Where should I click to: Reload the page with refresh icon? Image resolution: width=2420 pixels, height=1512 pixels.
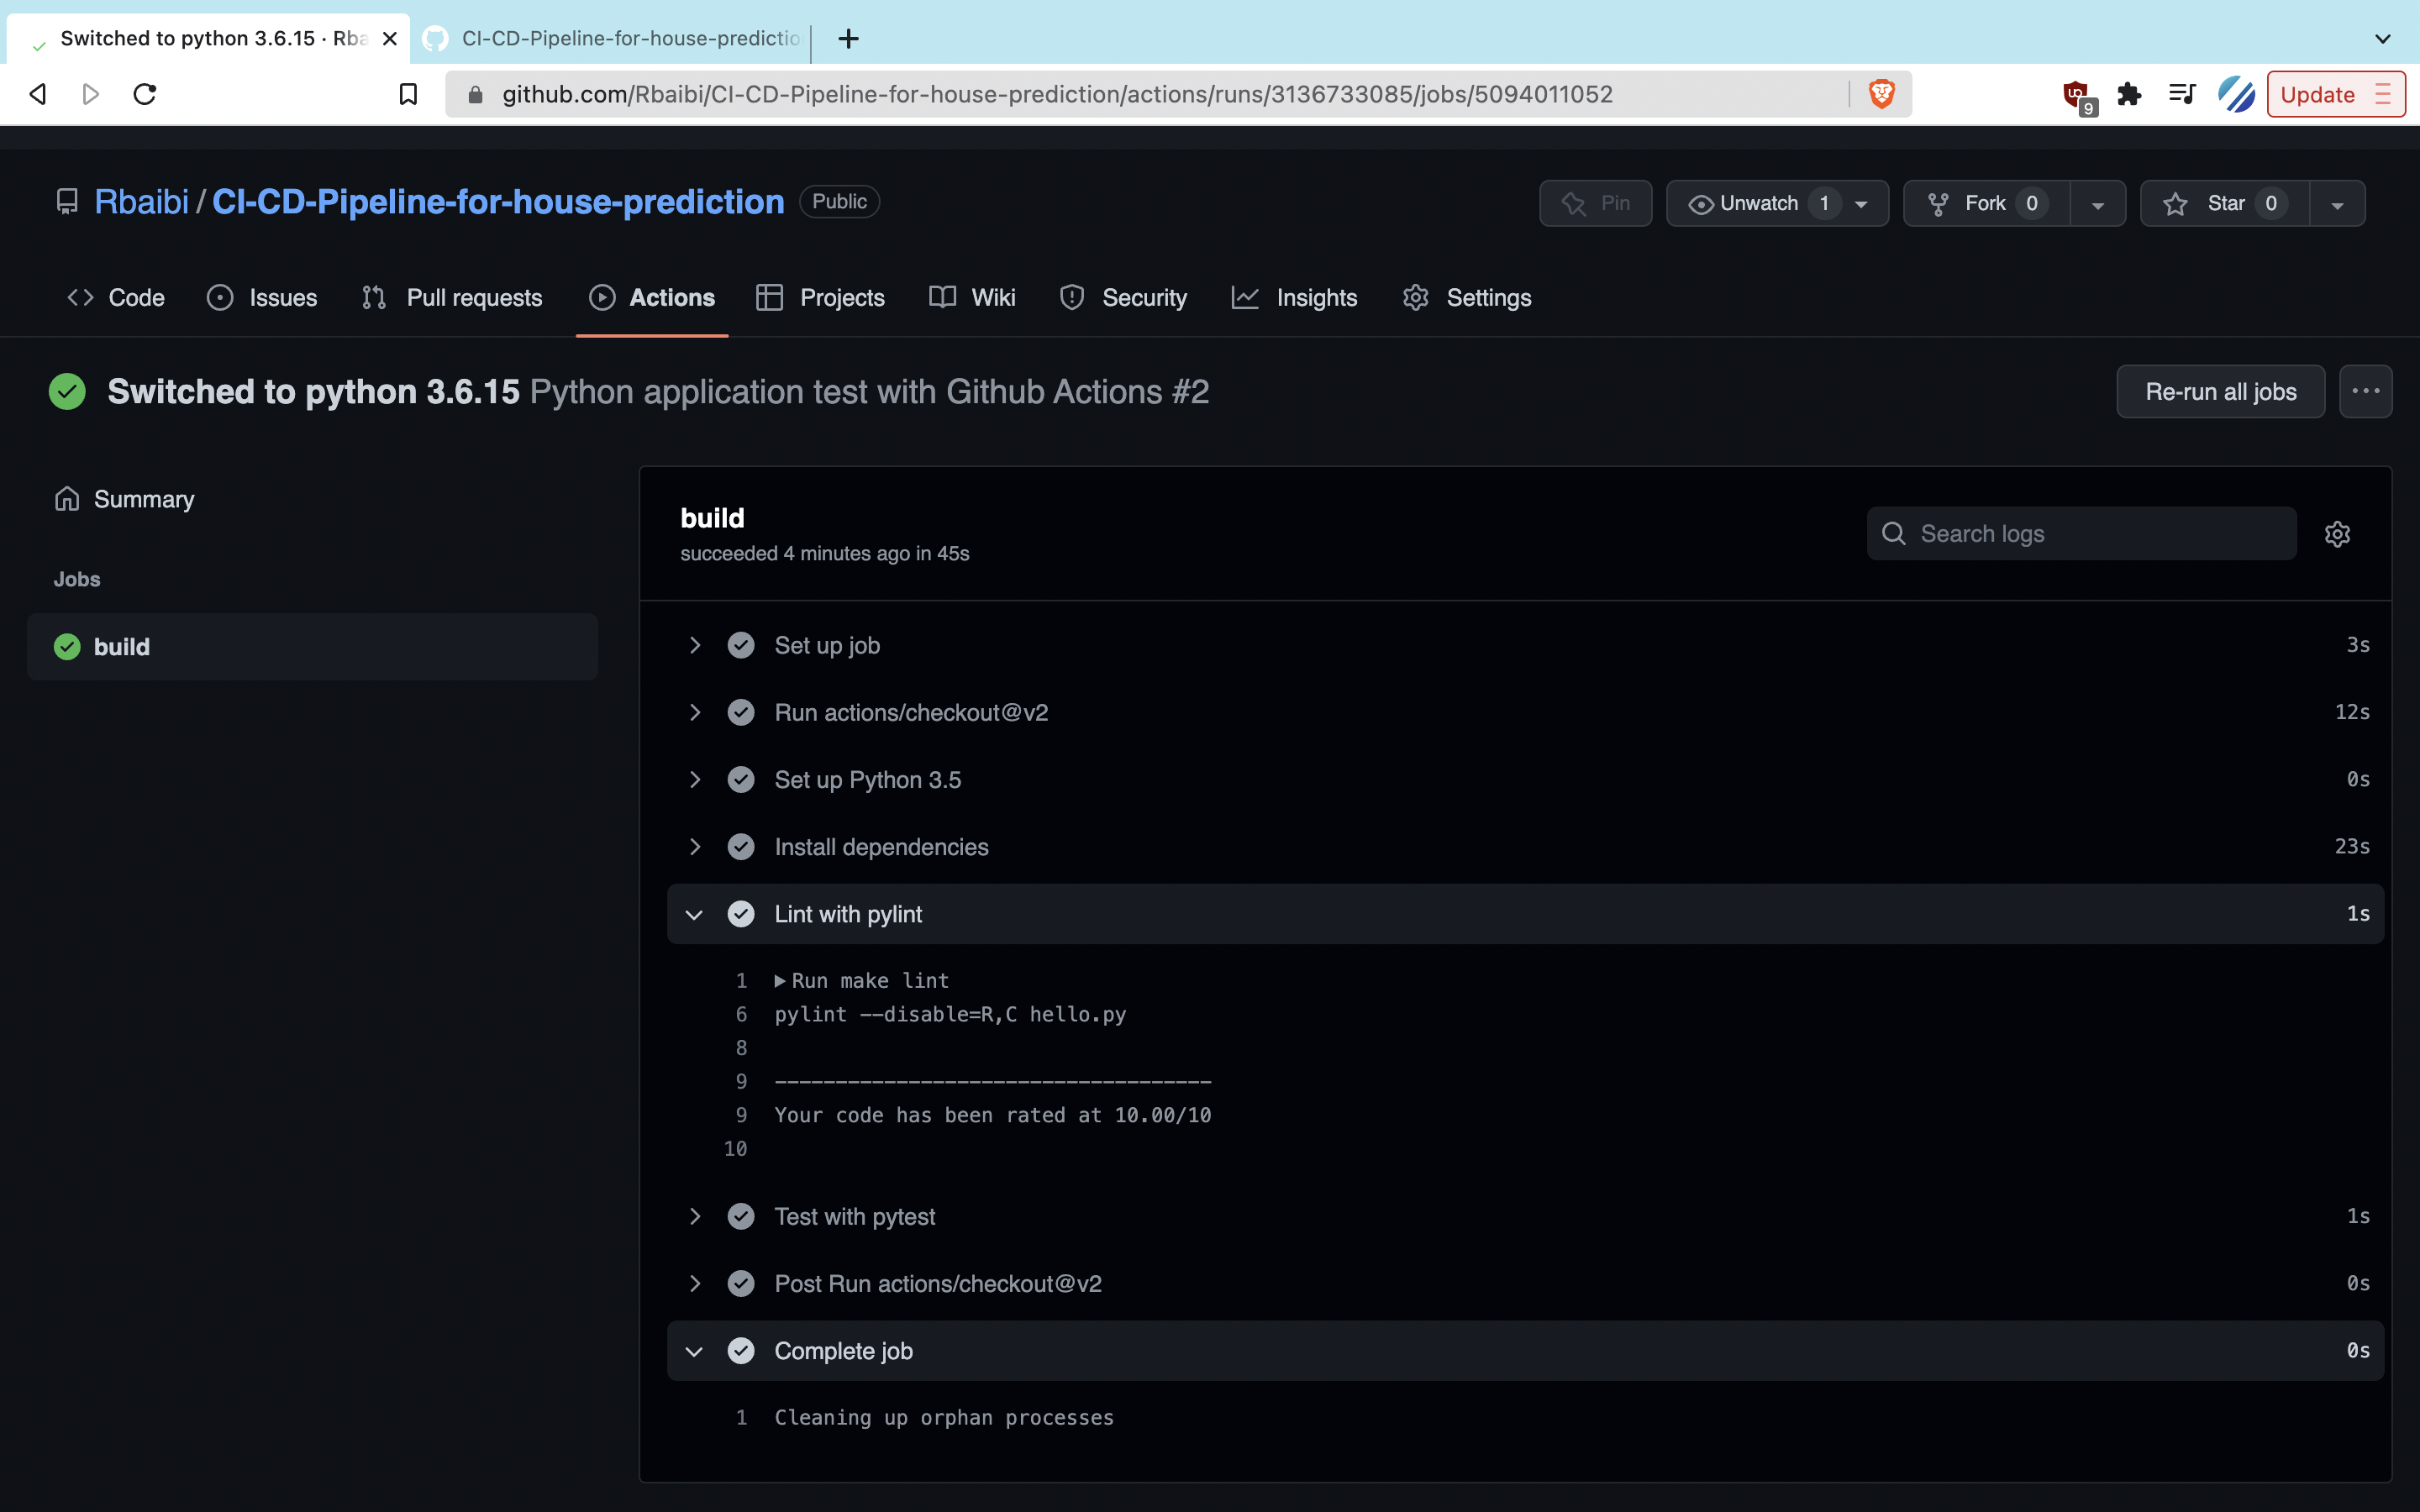pyautogui.click(x=145, y=94)
